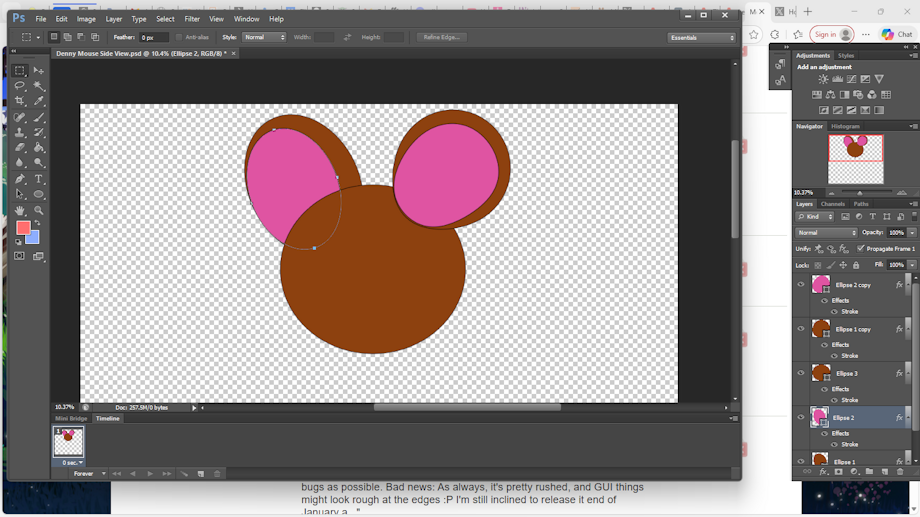Viewport: 920px width, 517px height.
Task: Select the frame 1 thumbnail in Timeline
Action: point(68,441)
